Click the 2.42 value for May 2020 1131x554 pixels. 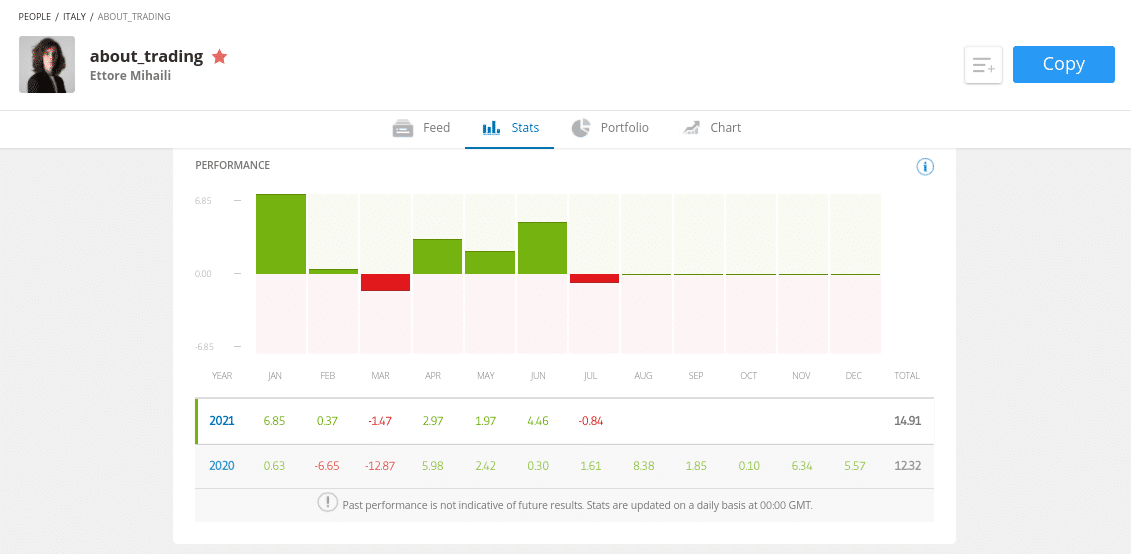click(485, 465)
